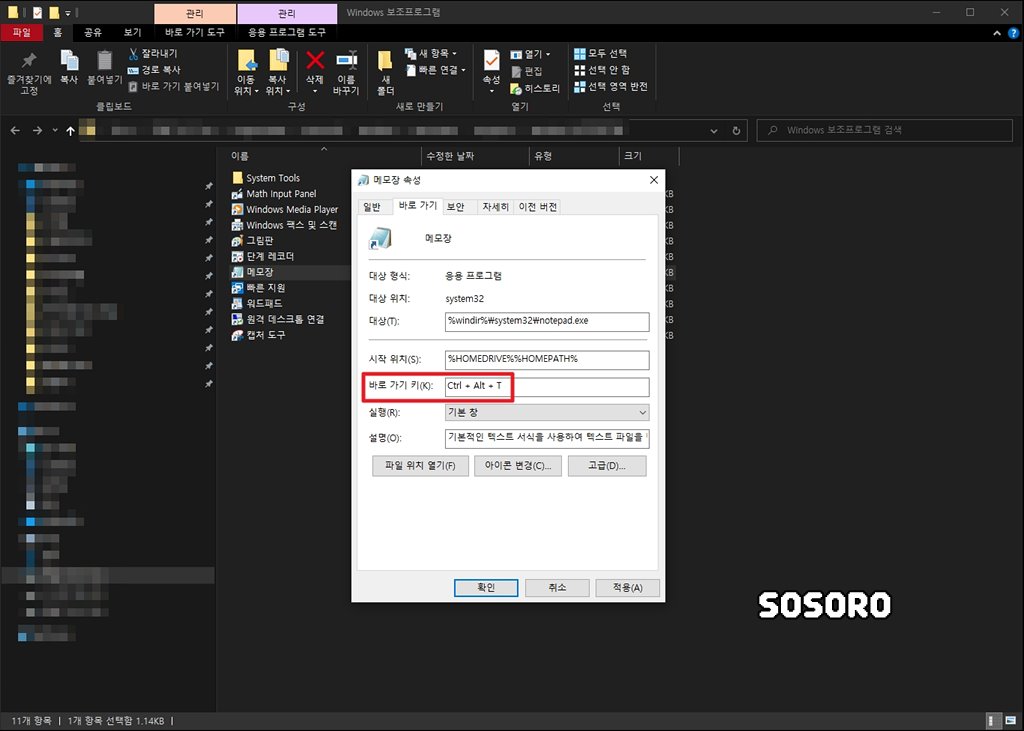Click the Back navigation arrow

(15, 131)
